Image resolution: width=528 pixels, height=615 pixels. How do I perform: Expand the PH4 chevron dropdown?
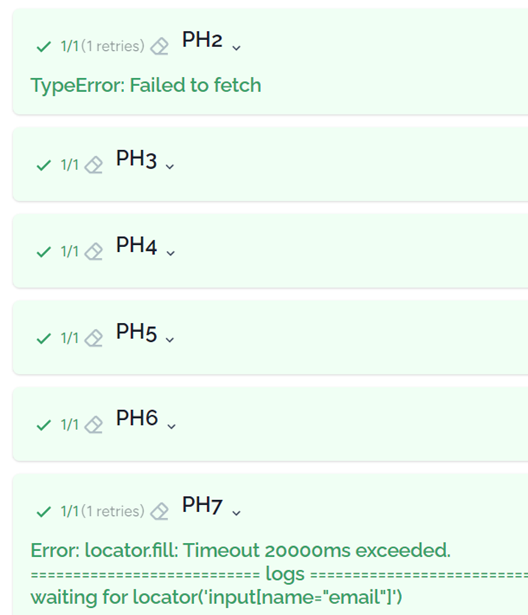coord(170,253)
